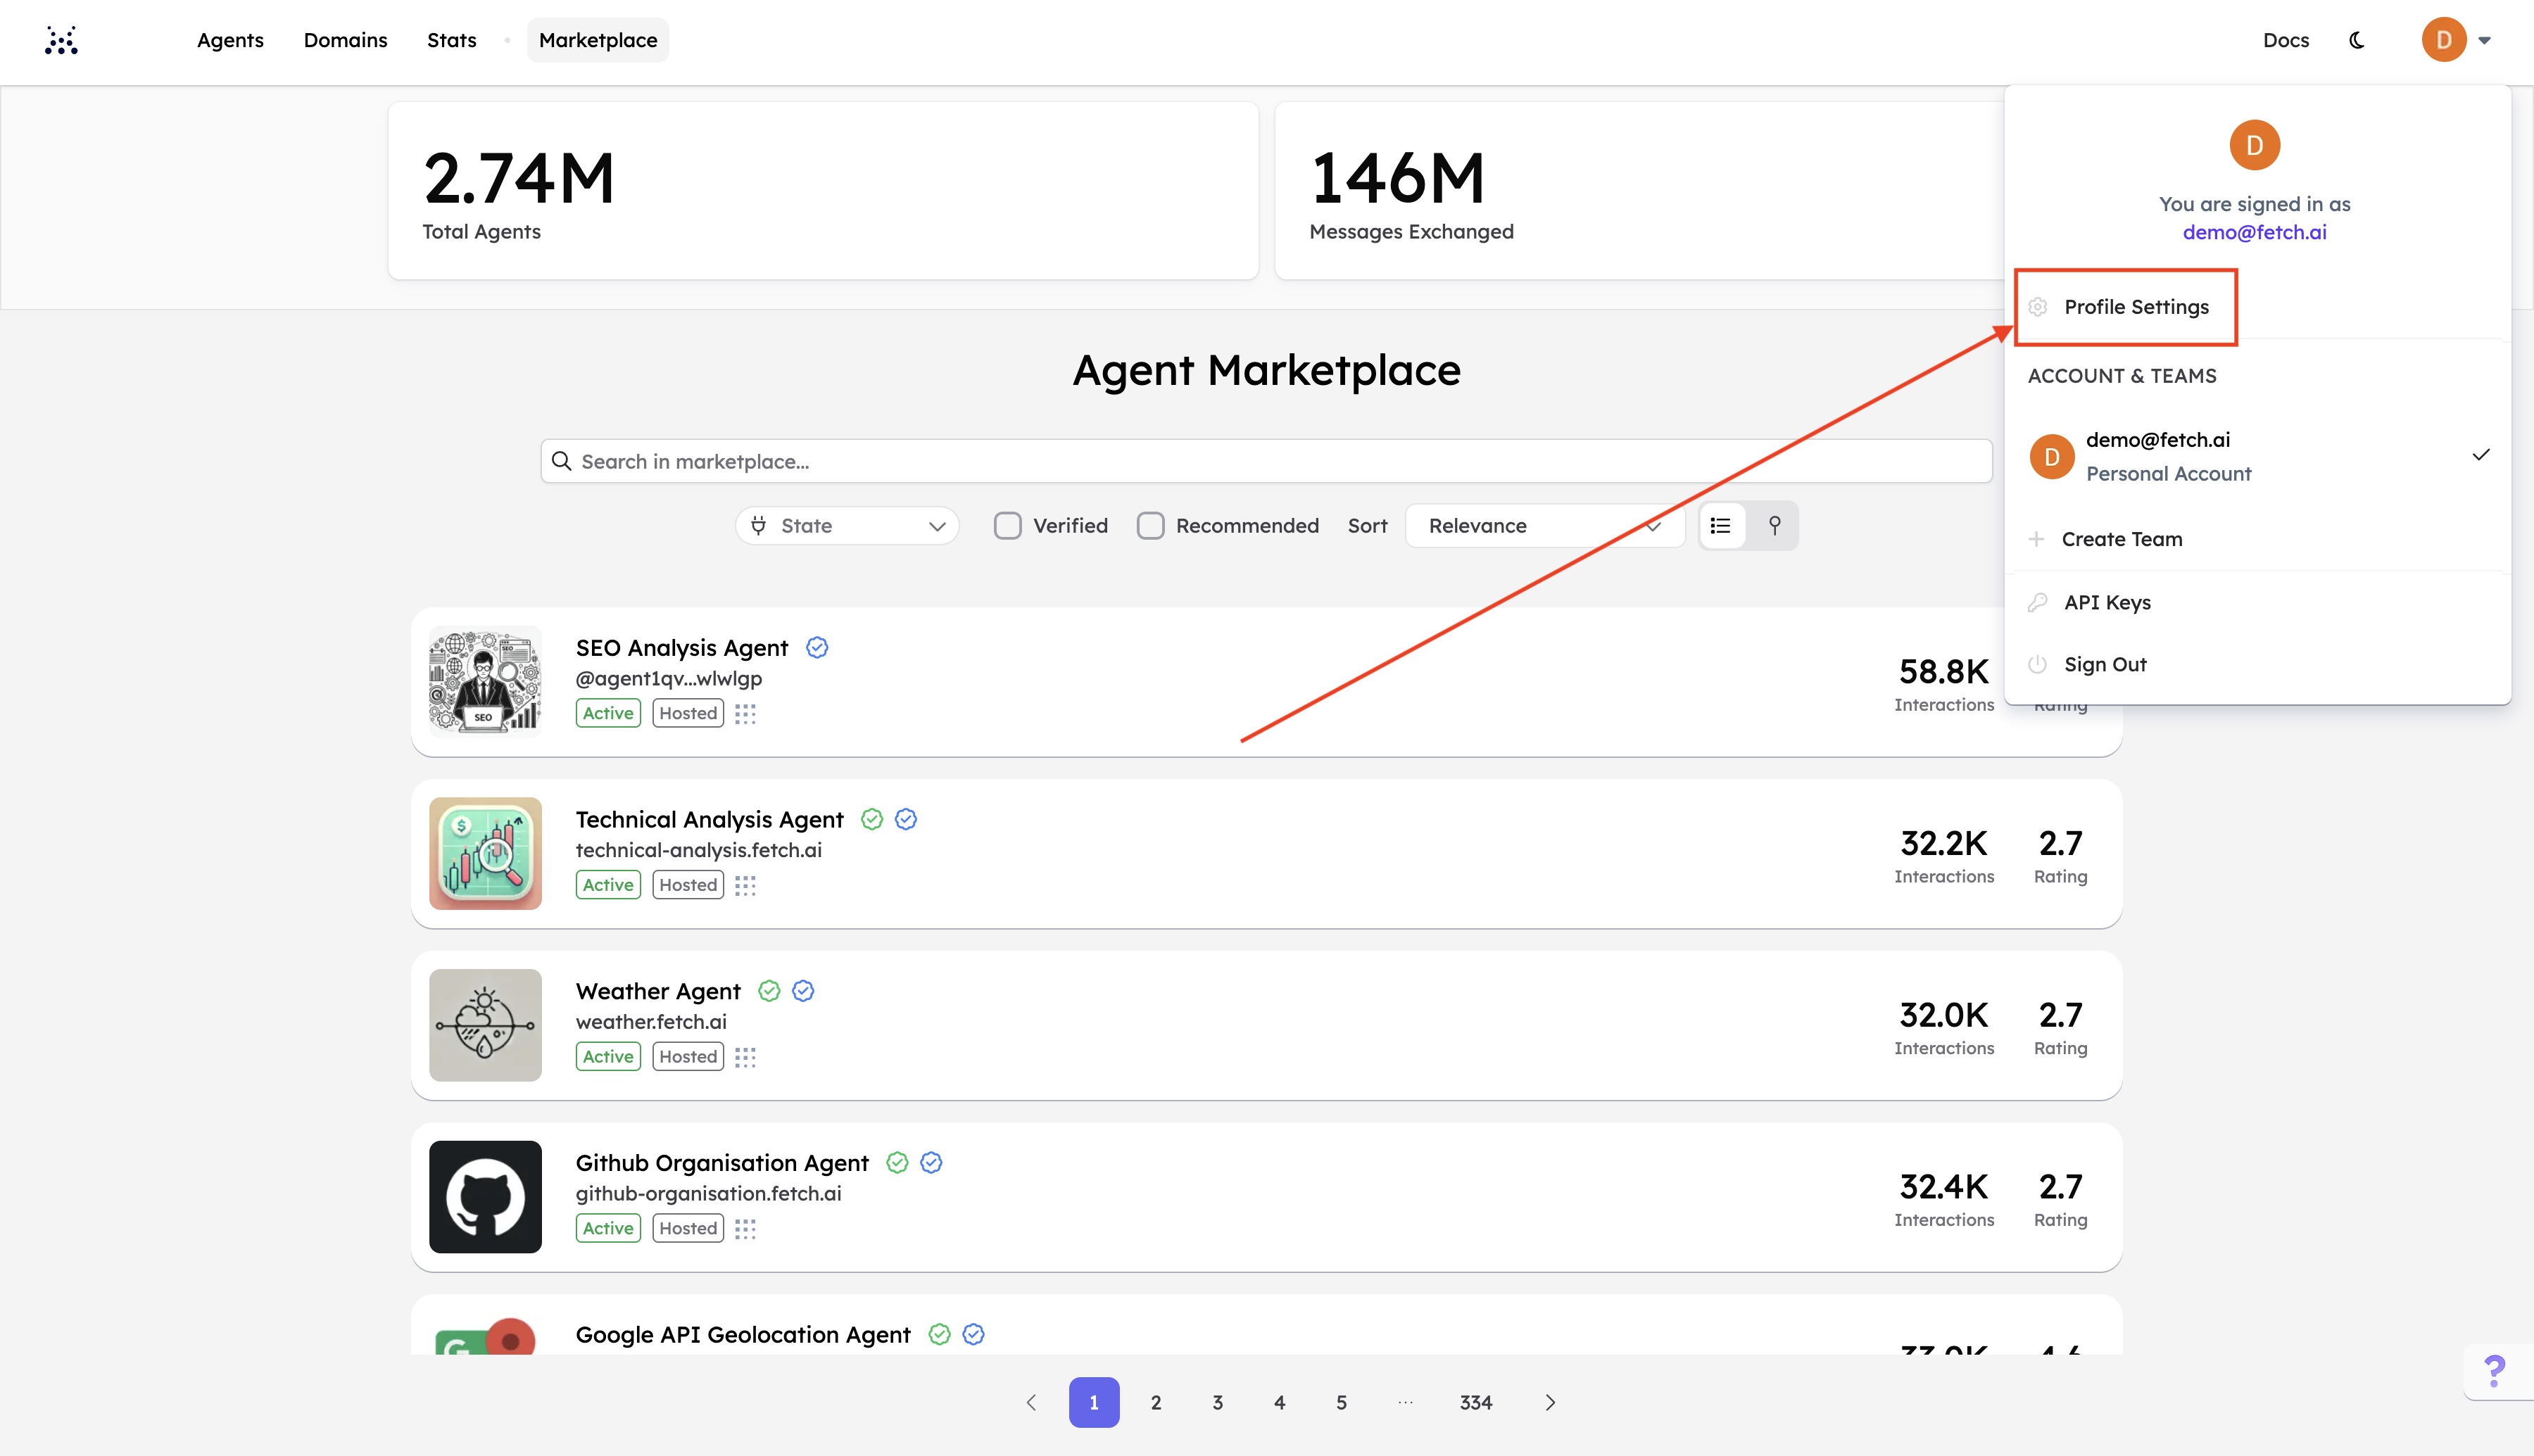2534x1456 pixels.
Task: Open API Keys menu item
Action: [x=2106, y=602]
